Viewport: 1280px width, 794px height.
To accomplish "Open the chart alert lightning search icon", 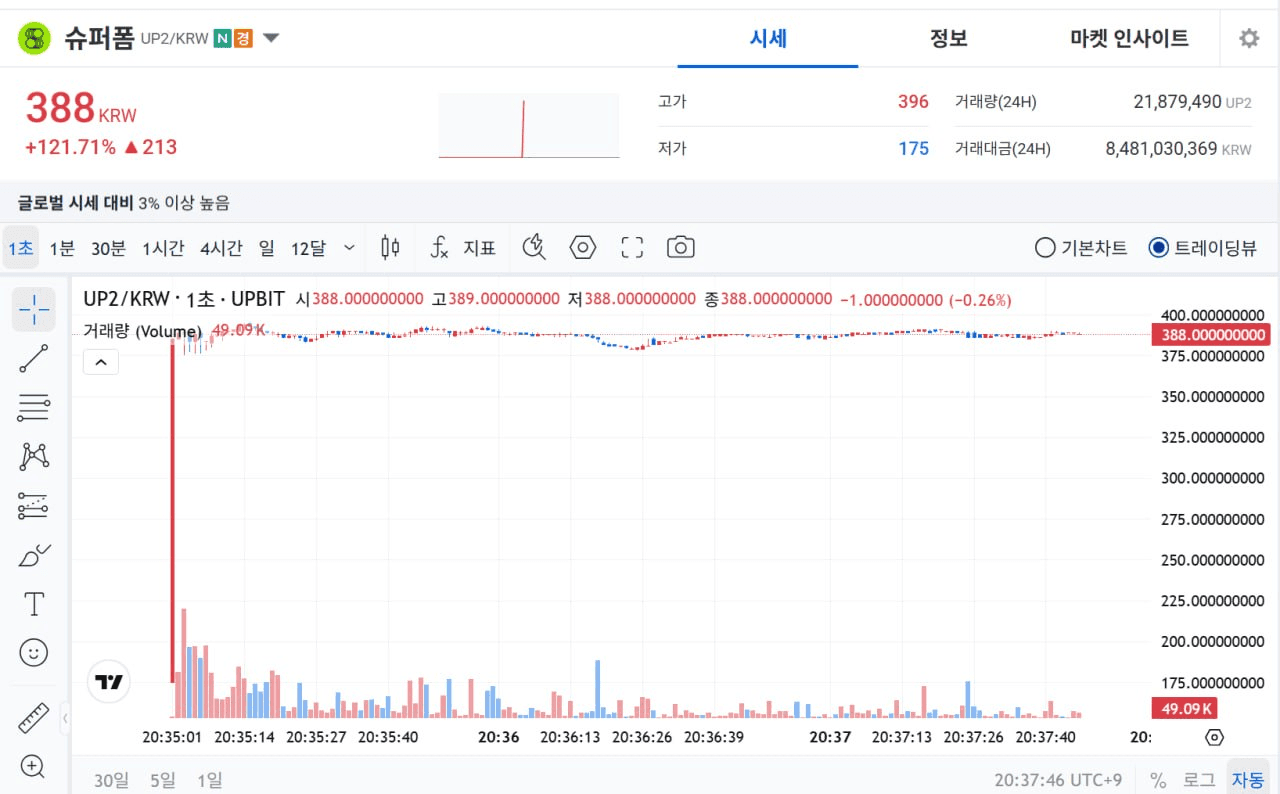I will (534, 247).
